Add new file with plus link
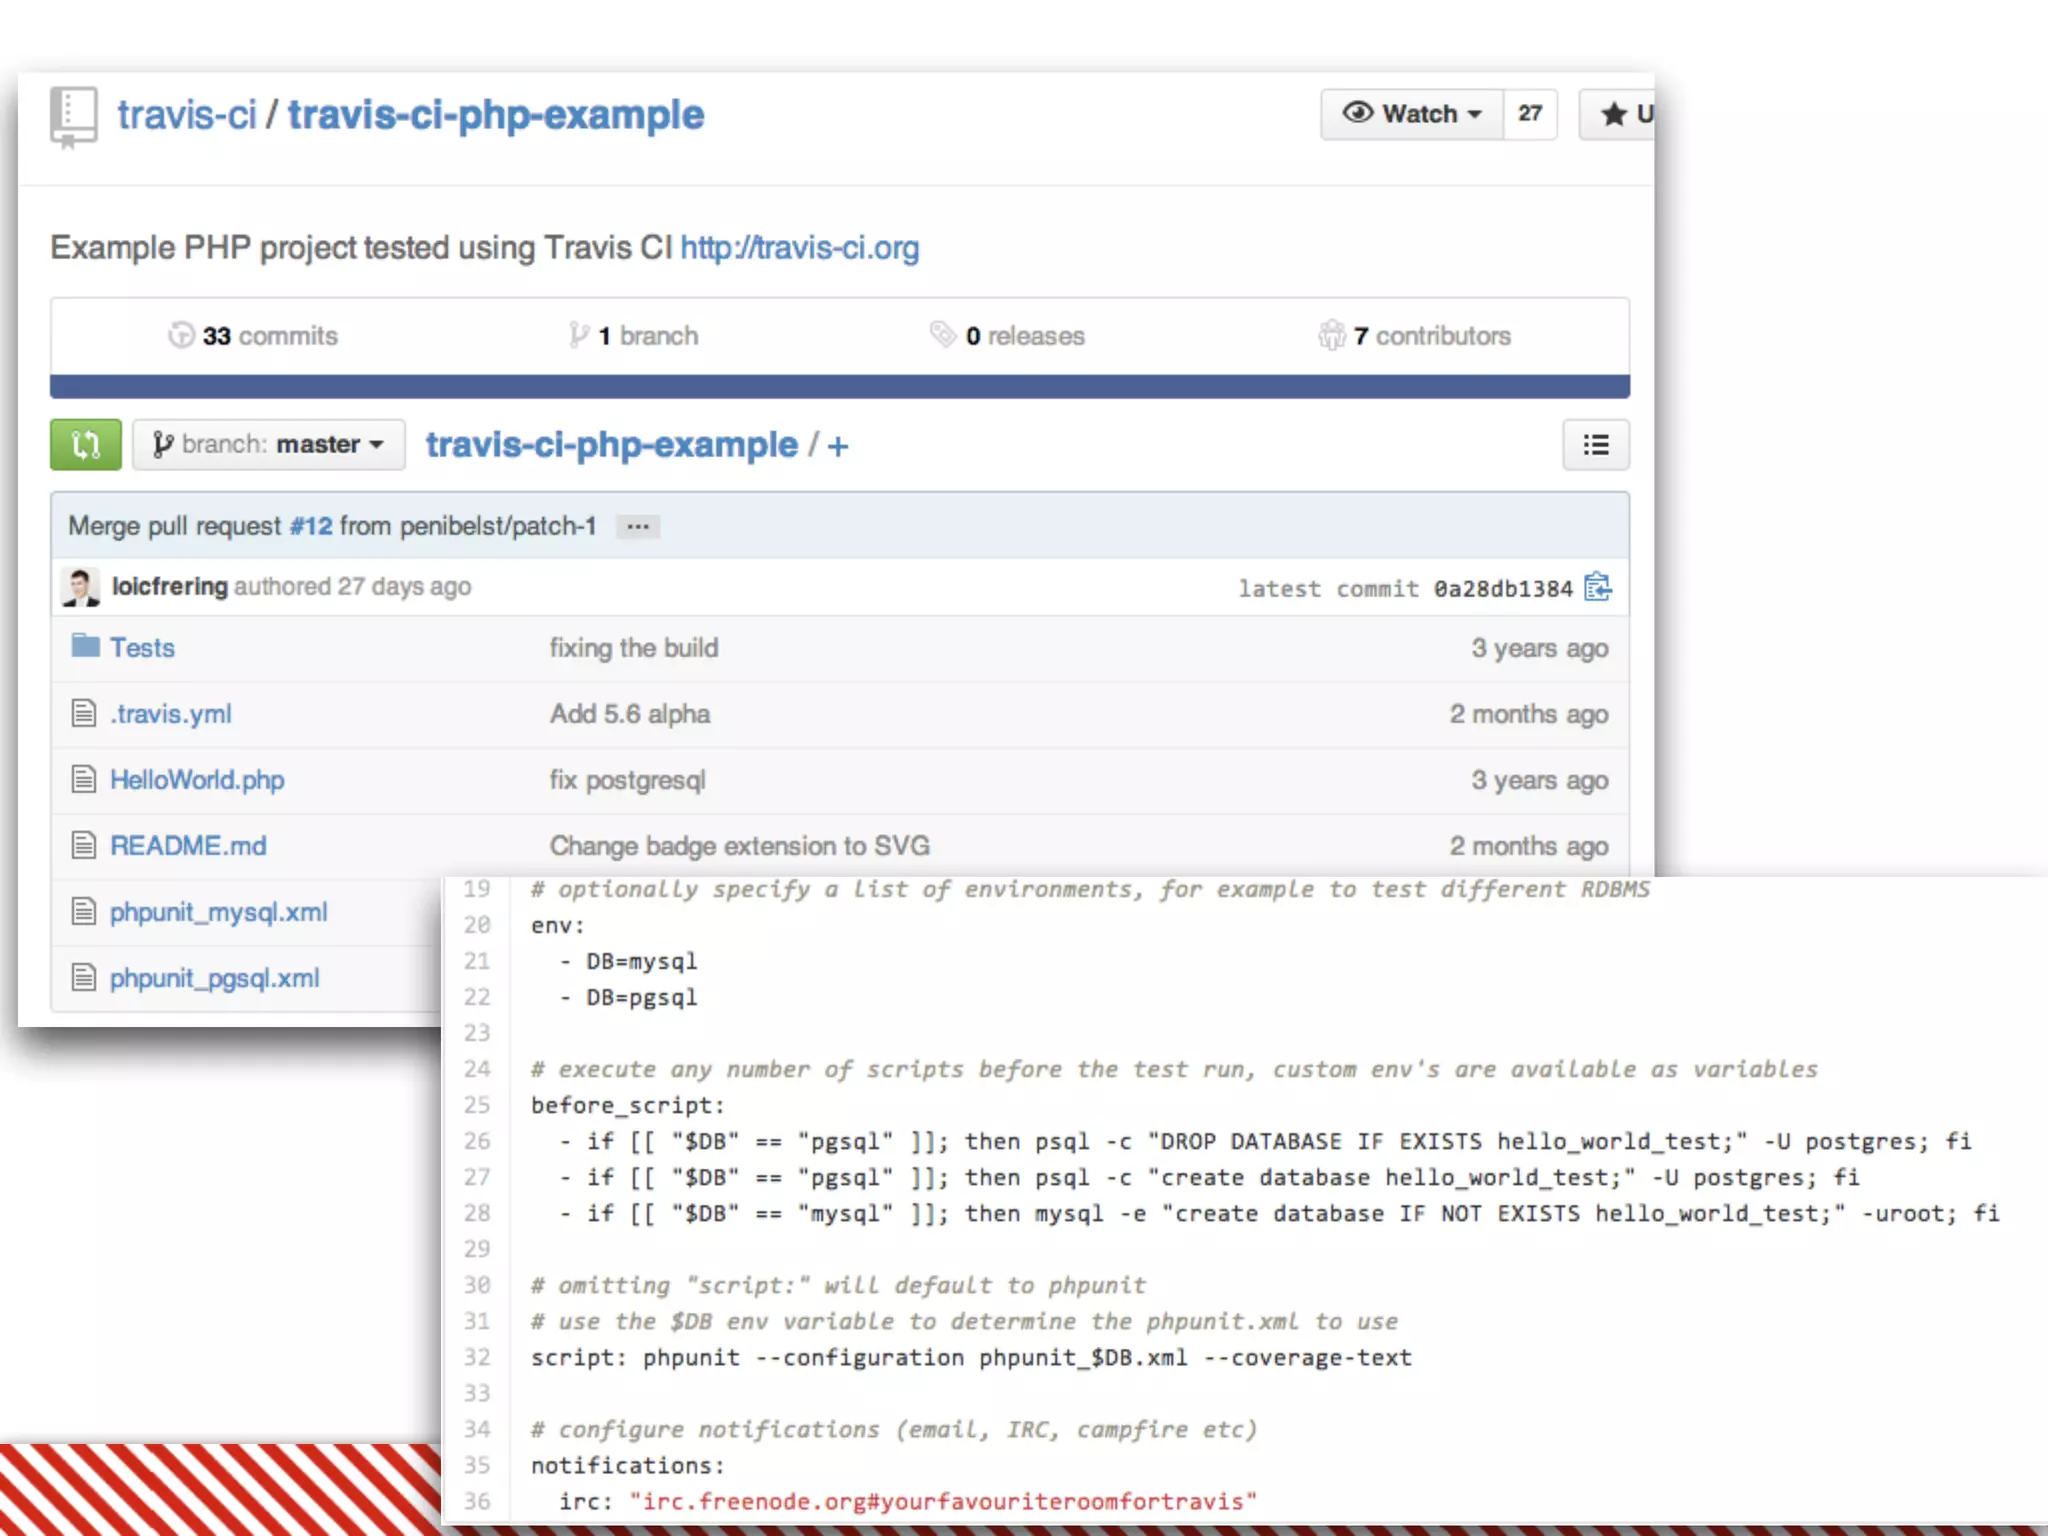This screenshot has width=2048, height=1536. [838, 446]
